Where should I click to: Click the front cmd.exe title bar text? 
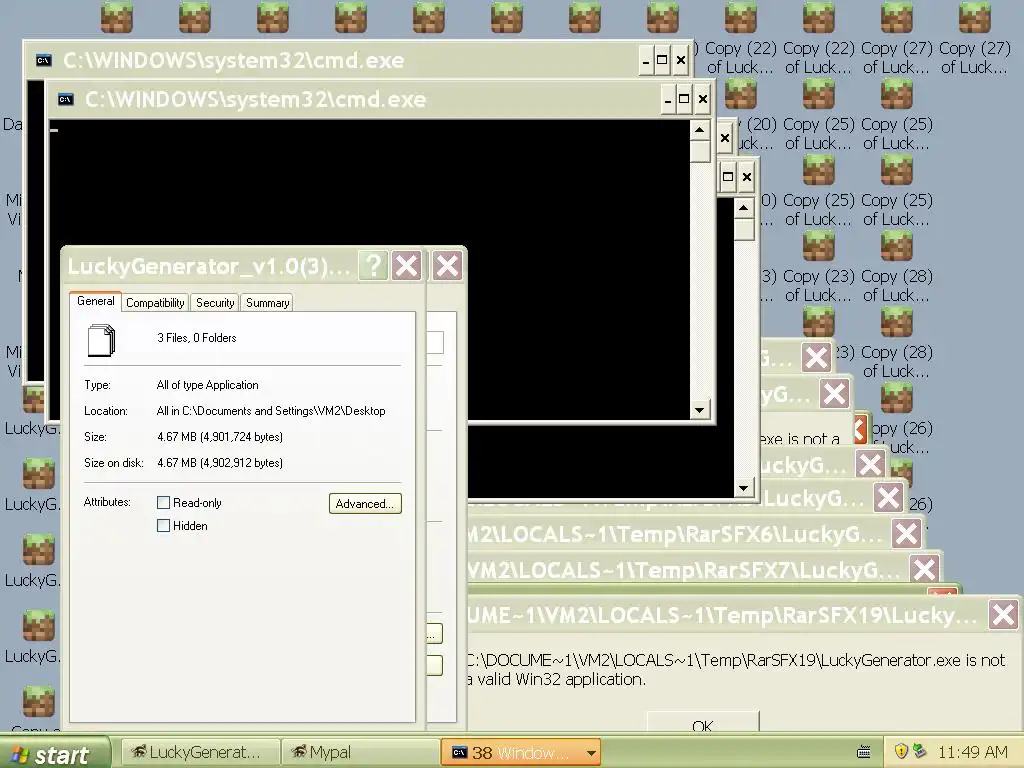point(255,99)
